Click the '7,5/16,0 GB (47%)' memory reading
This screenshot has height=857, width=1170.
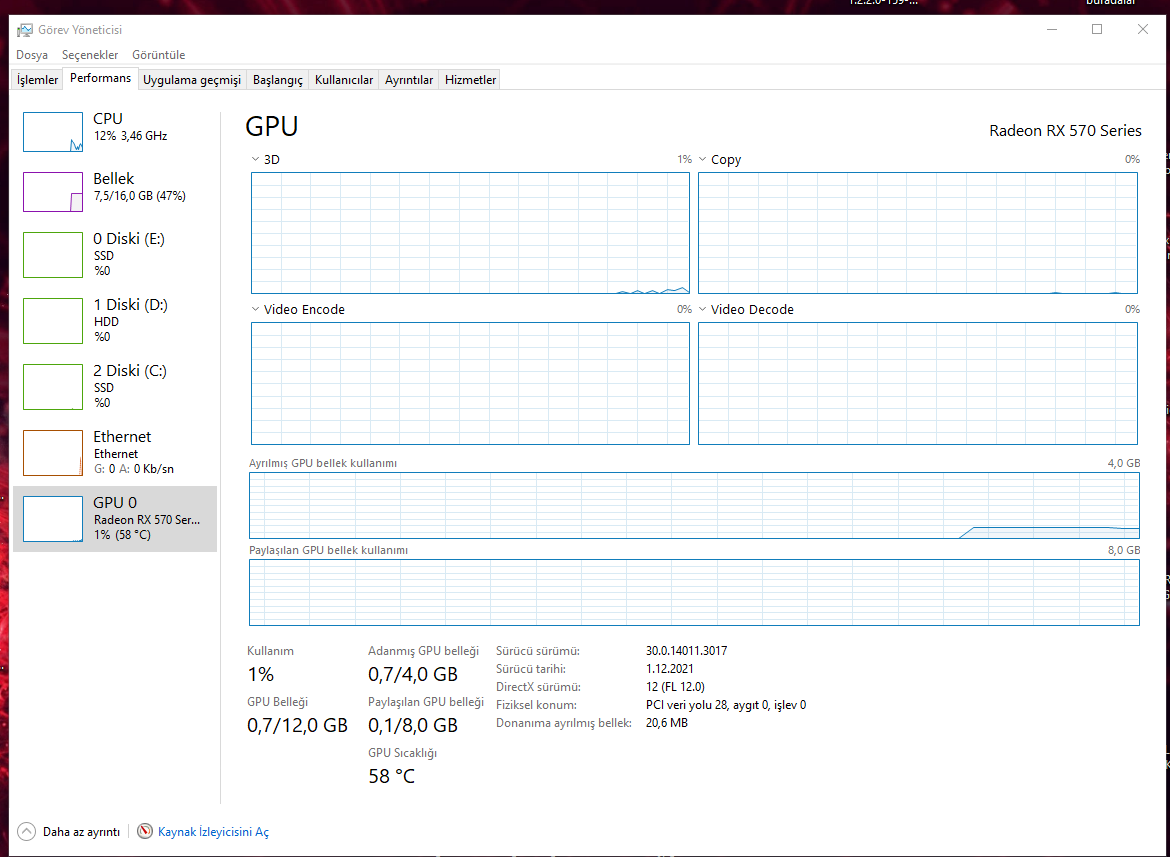point(140,195)
